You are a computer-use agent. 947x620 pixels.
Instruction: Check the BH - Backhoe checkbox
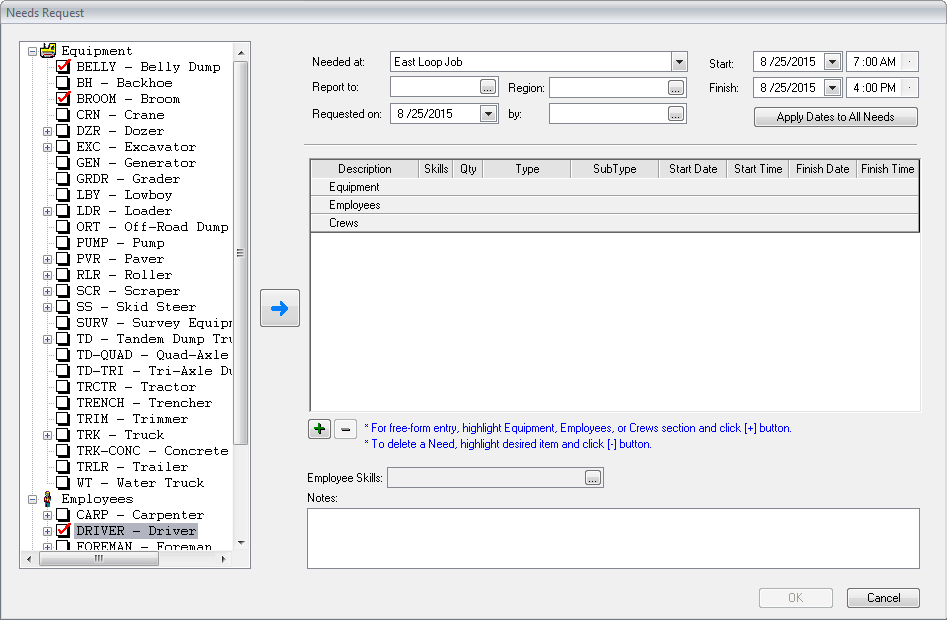pos(63,83)
